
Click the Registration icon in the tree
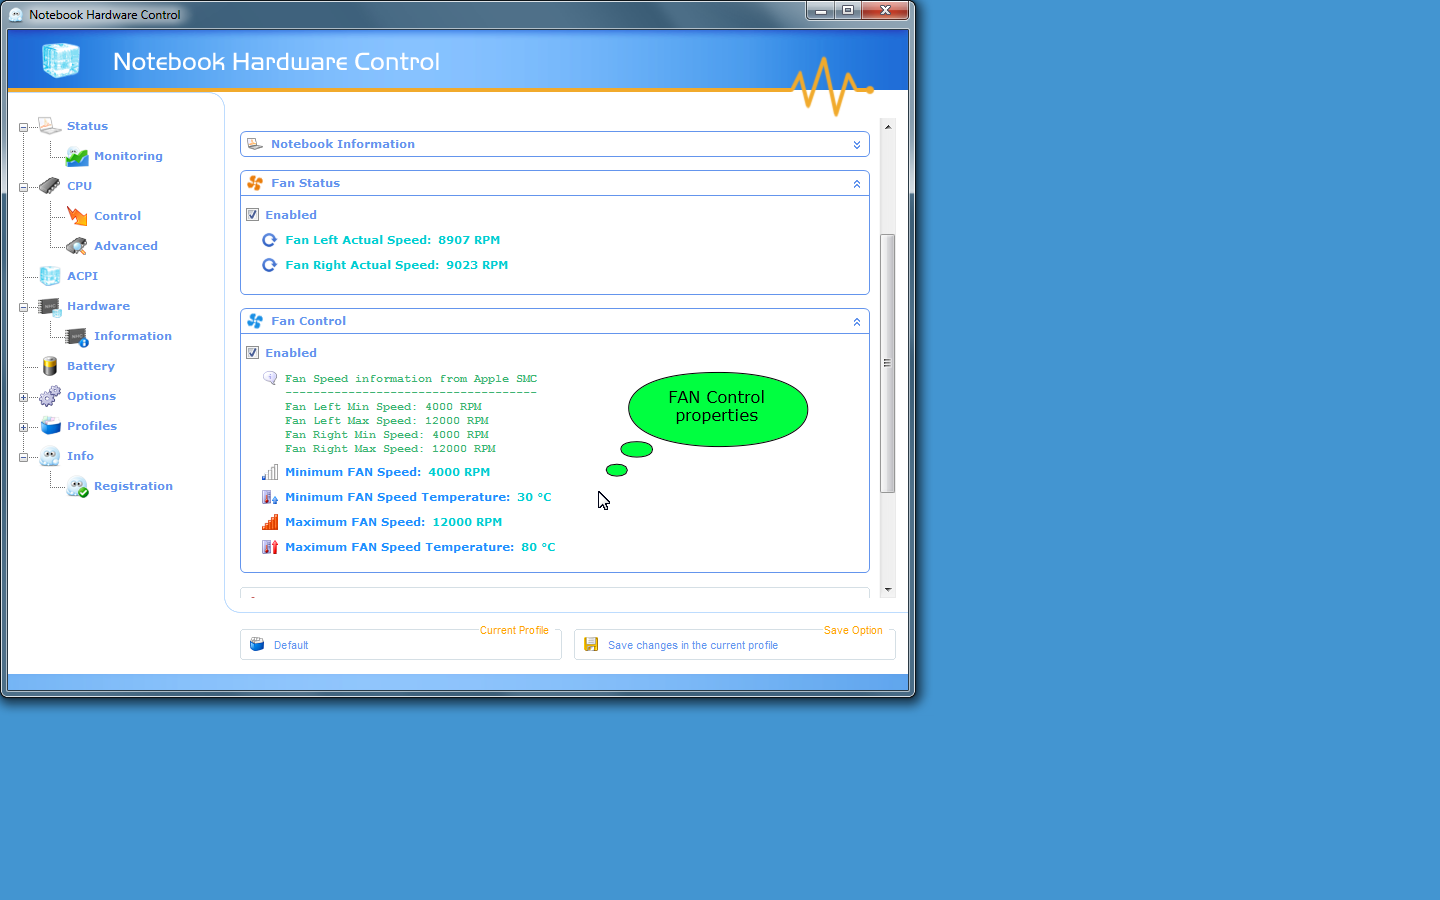coord(77,486)
